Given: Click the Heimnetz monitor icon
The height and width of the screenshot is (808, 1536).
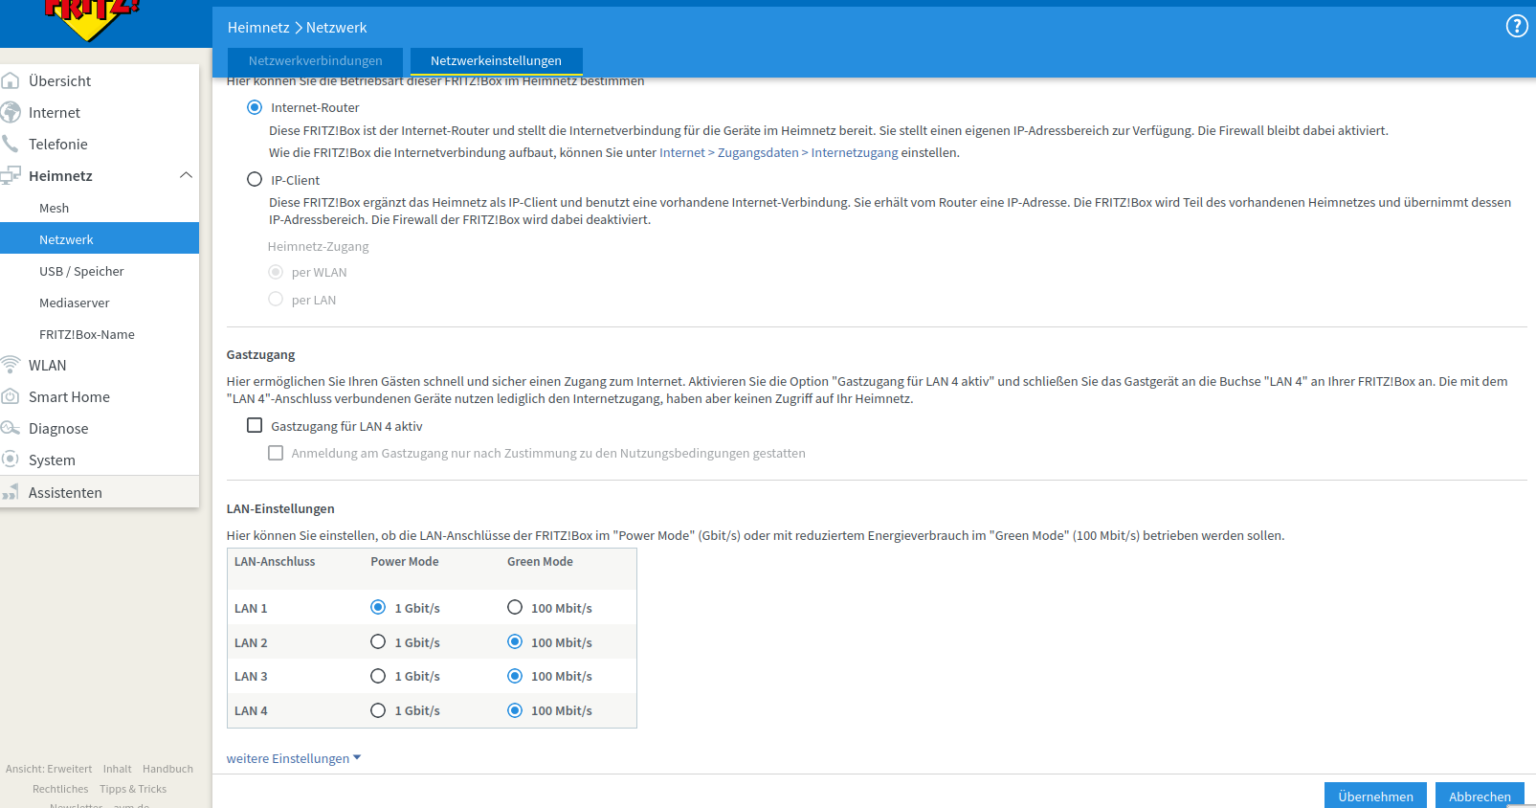Looking at the screenshot, I should pos(10,176).
